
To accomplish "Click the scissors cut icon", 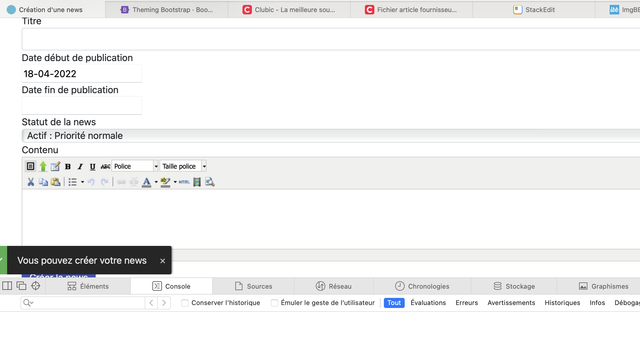I will (x=31, y=182).
